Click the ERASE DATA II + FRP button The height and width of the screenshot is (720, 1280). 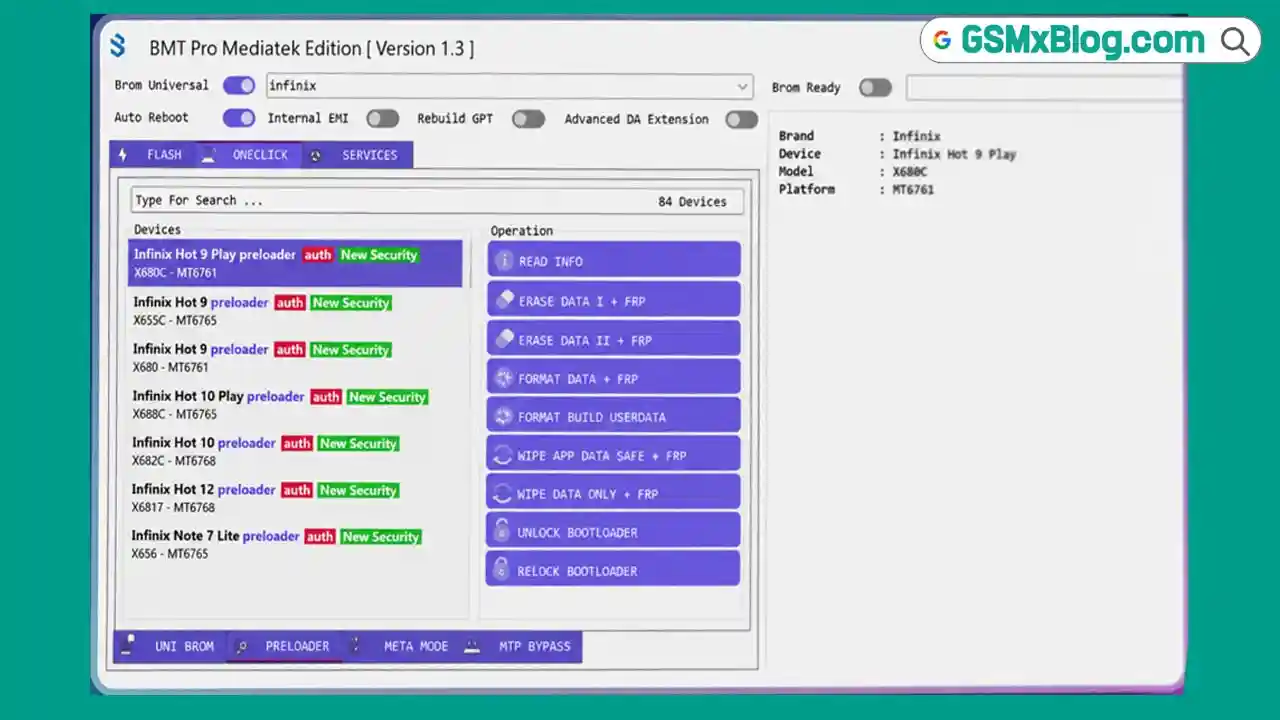coord(614,339)
